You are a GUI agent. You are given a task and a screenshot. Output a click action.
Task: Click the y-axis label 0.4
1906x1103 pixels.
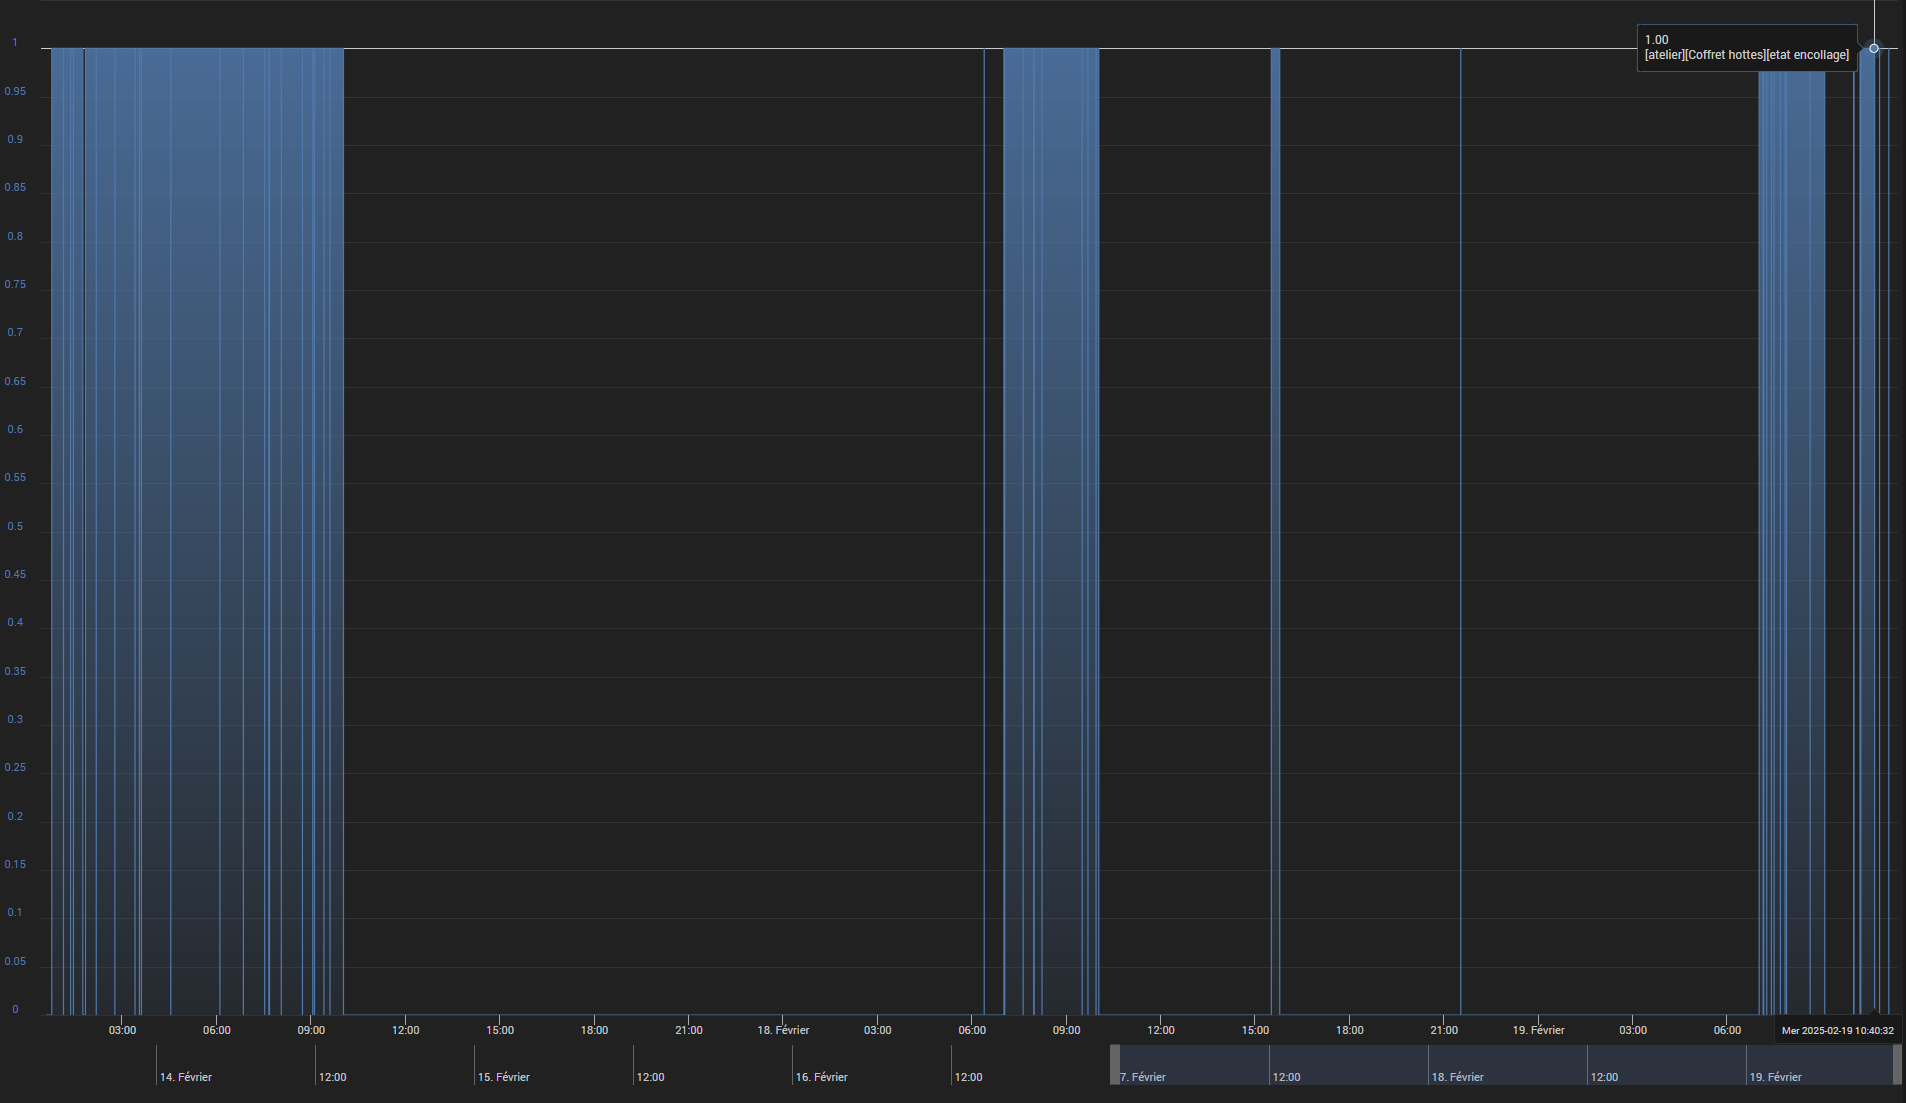pyautogui.click(x=15, y=623)
